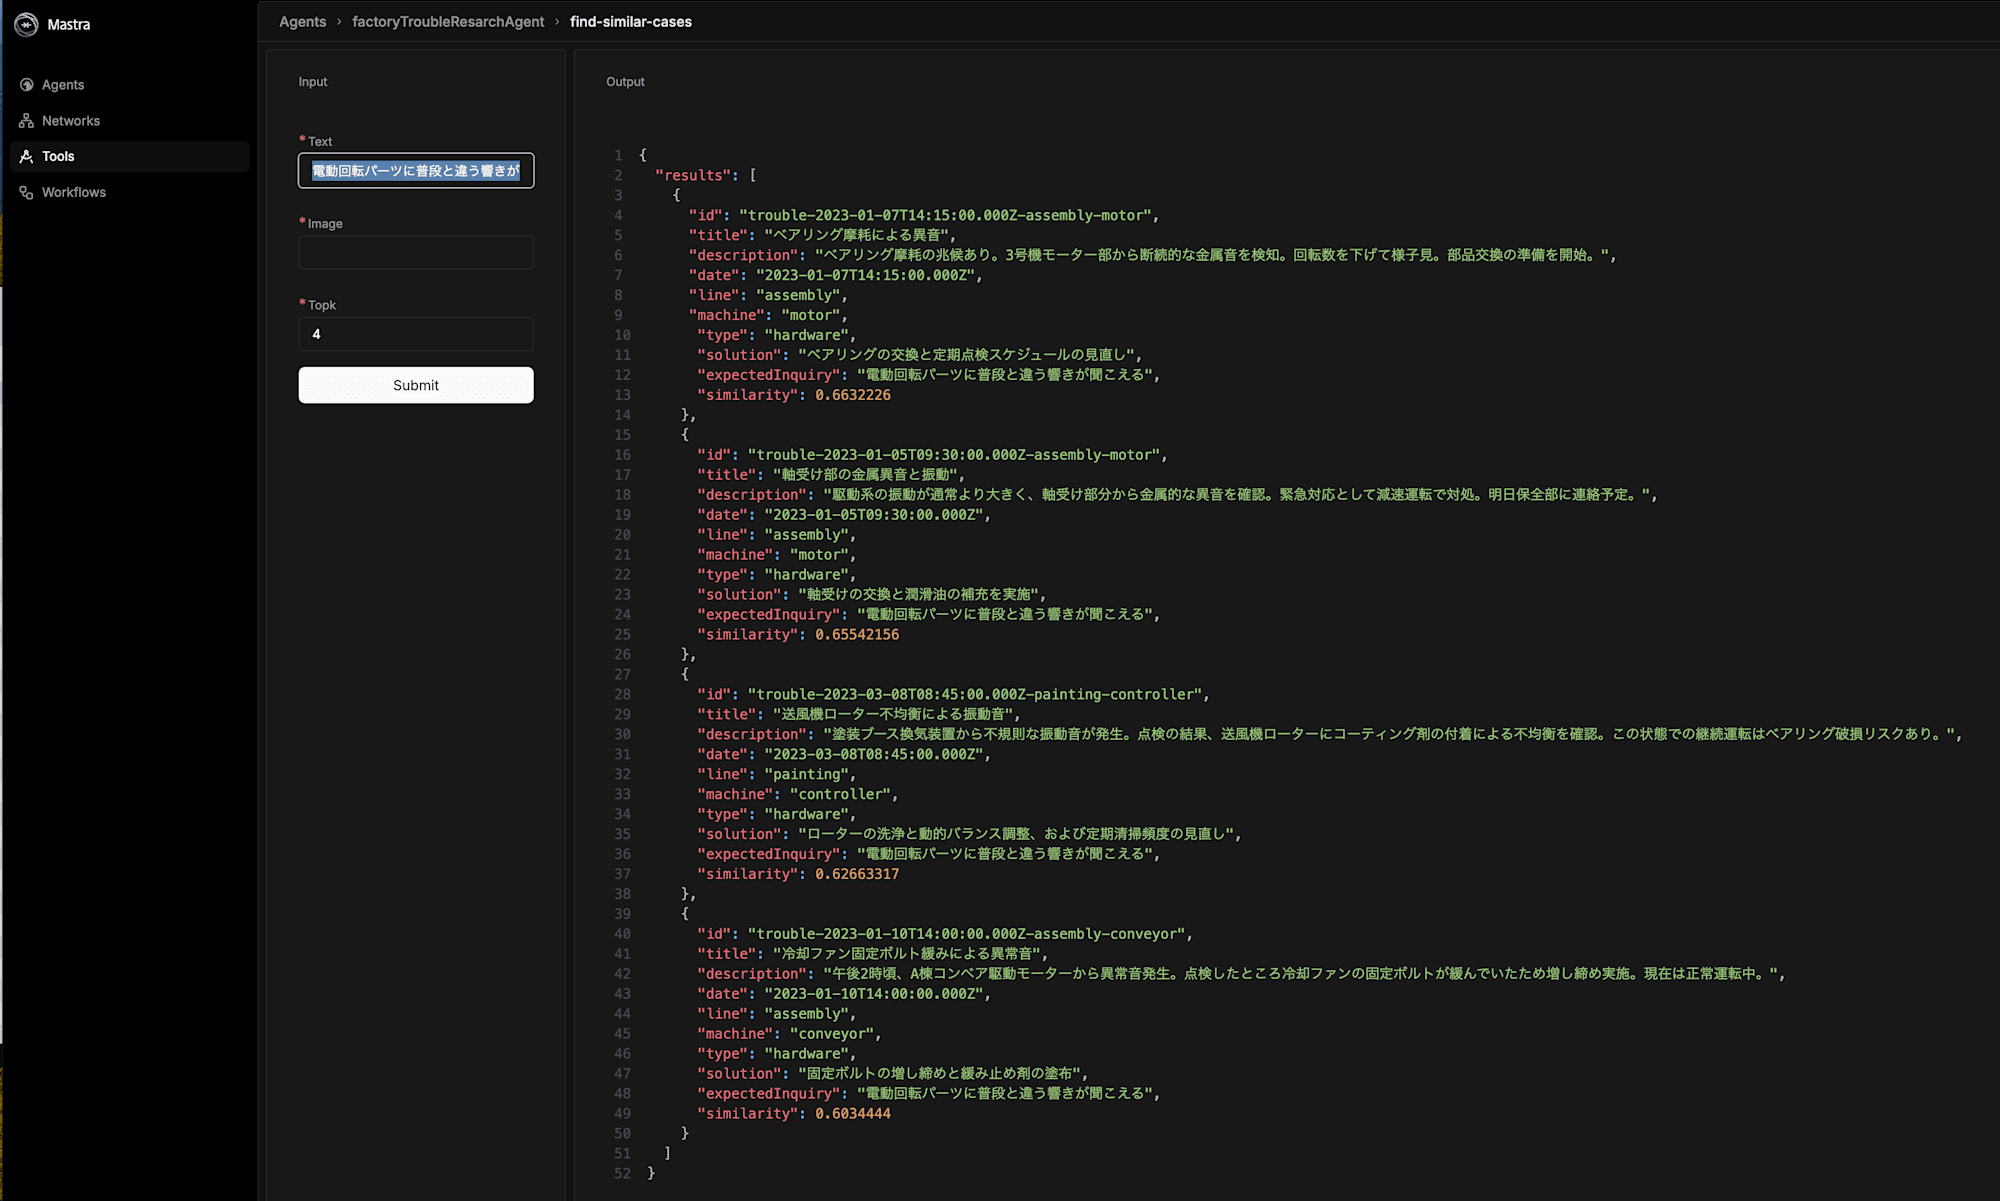
Task: Open the factoryTroubleResarchAgent breadcrumb
Action: (448, 22)
